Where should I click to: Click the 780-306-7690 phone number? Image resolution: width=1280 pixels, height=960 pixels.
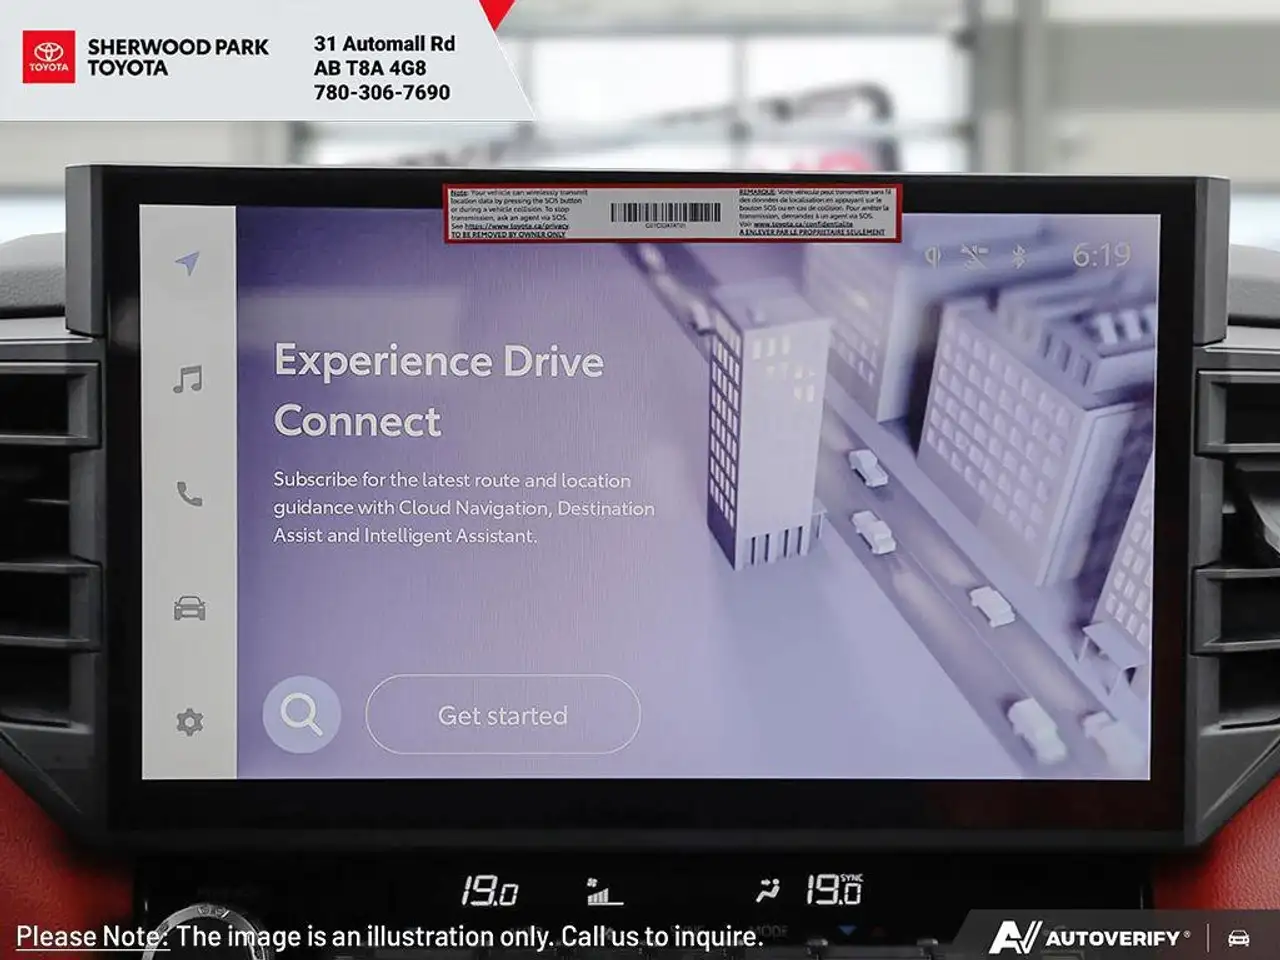coord(382,92)
